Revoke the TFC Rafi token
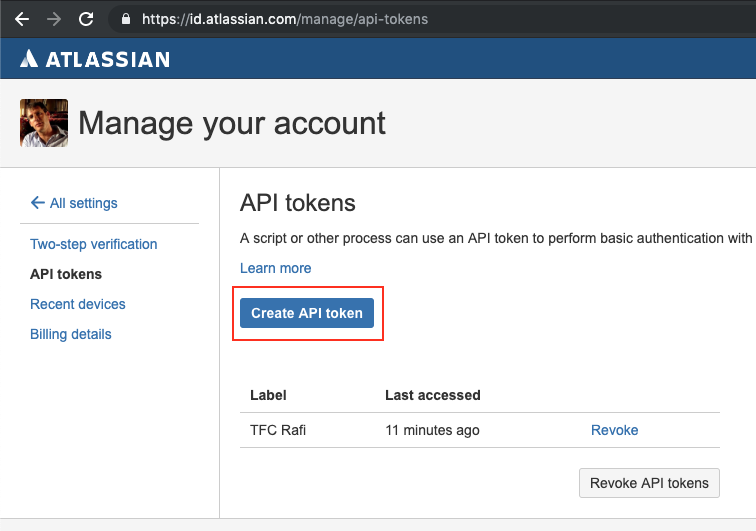The height and width of the screenshot is (531, 756). (x=614, y=430)
